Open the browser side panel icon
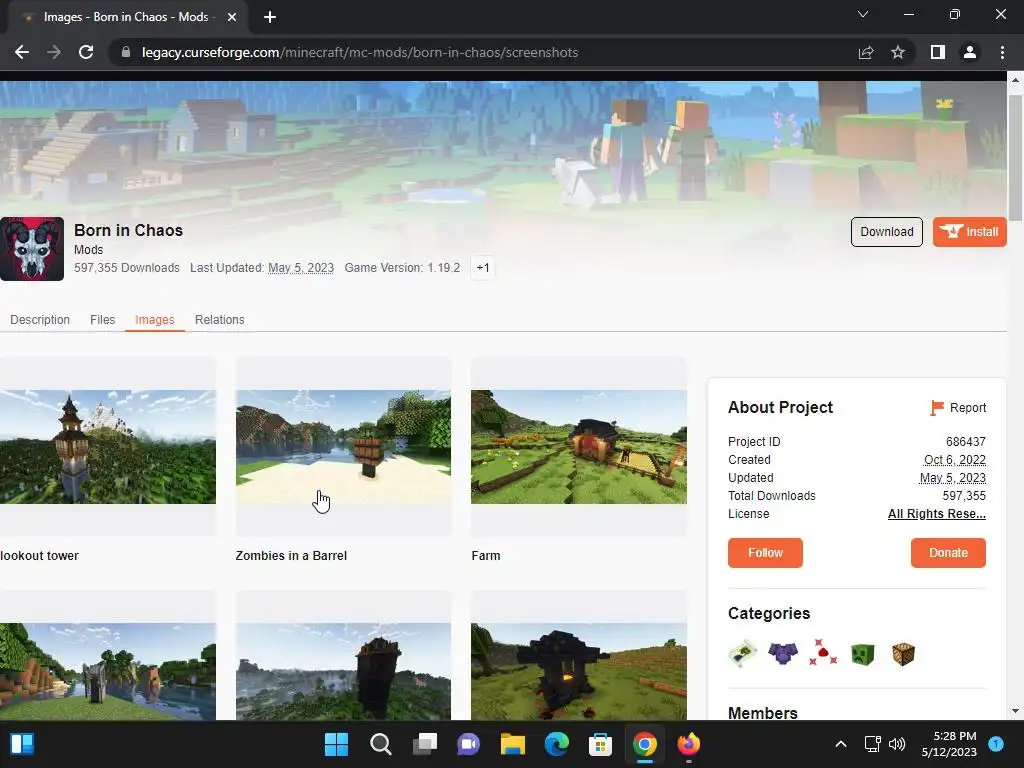Screen dimensions: 1024x768 [x=938, y=52]
